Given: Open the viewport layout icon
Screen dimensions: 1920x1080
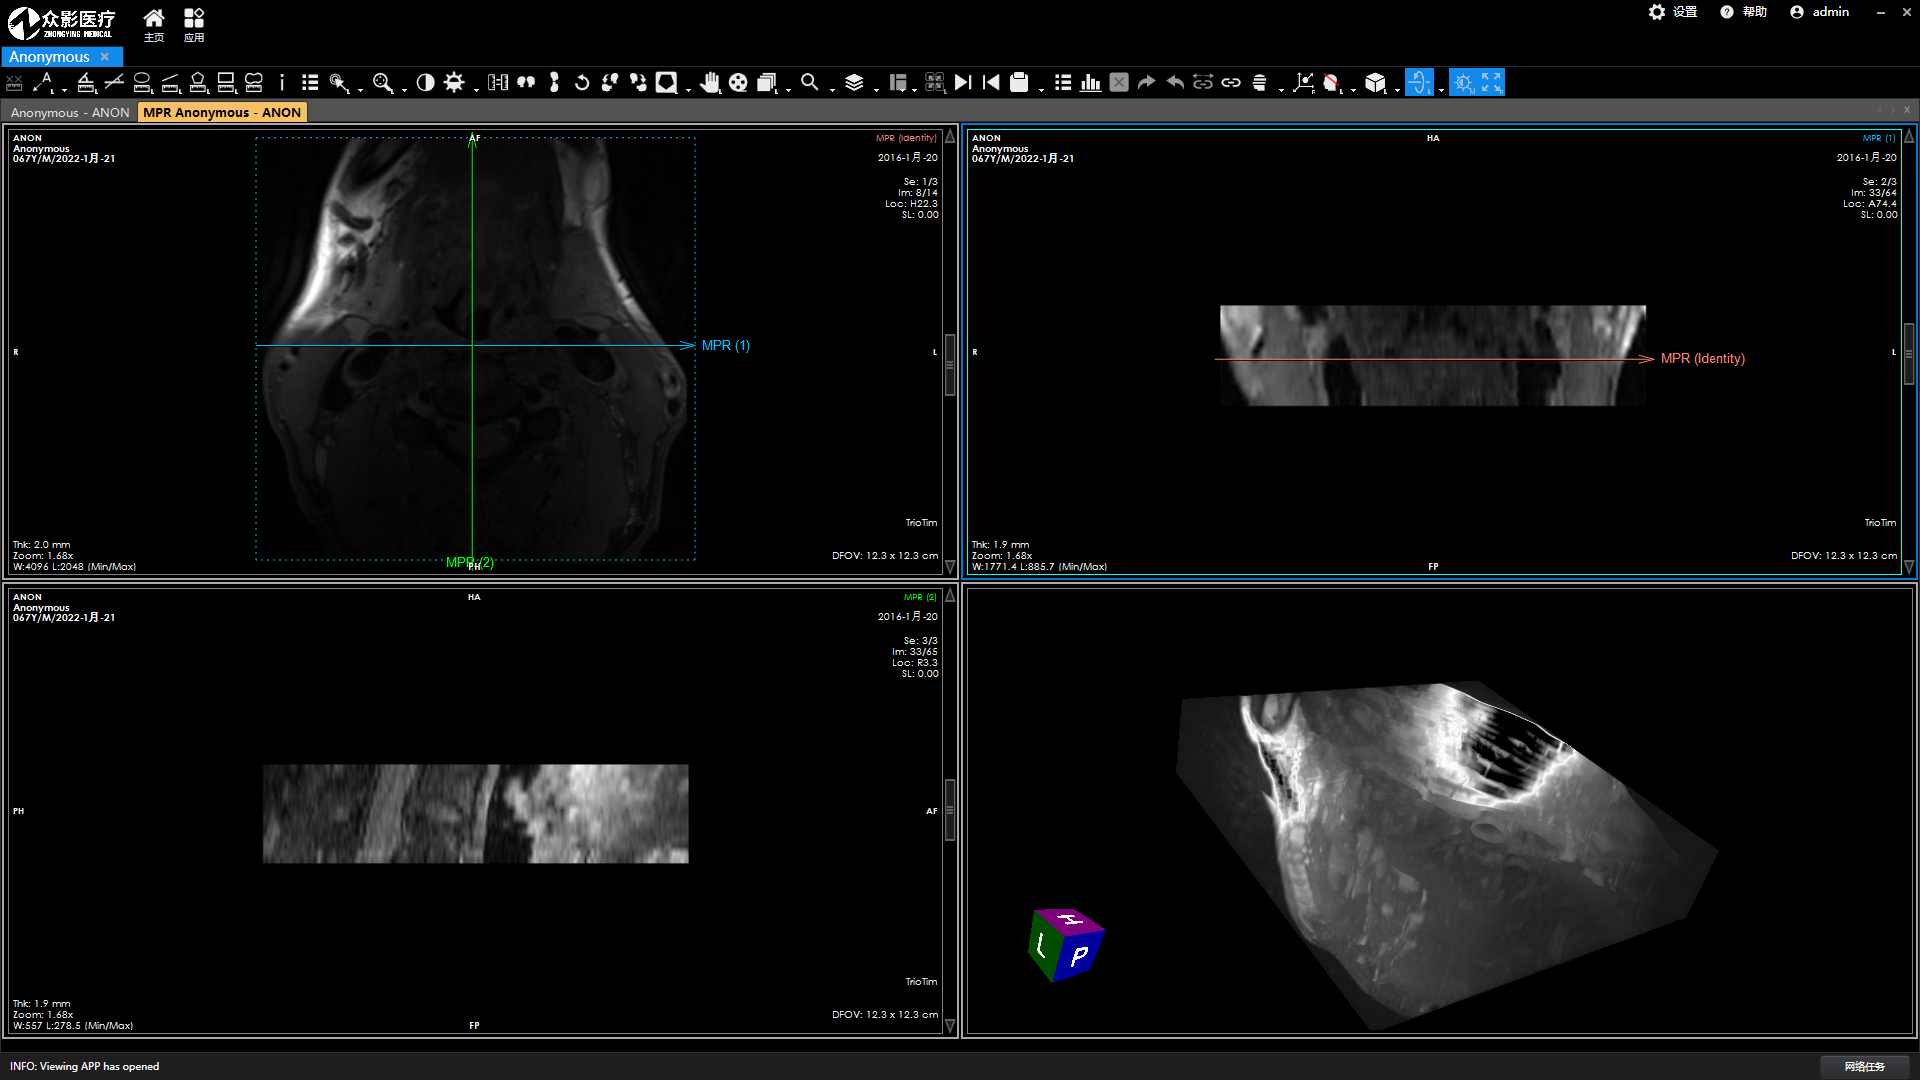Looking at the screenshot, I should coord(898,83).
